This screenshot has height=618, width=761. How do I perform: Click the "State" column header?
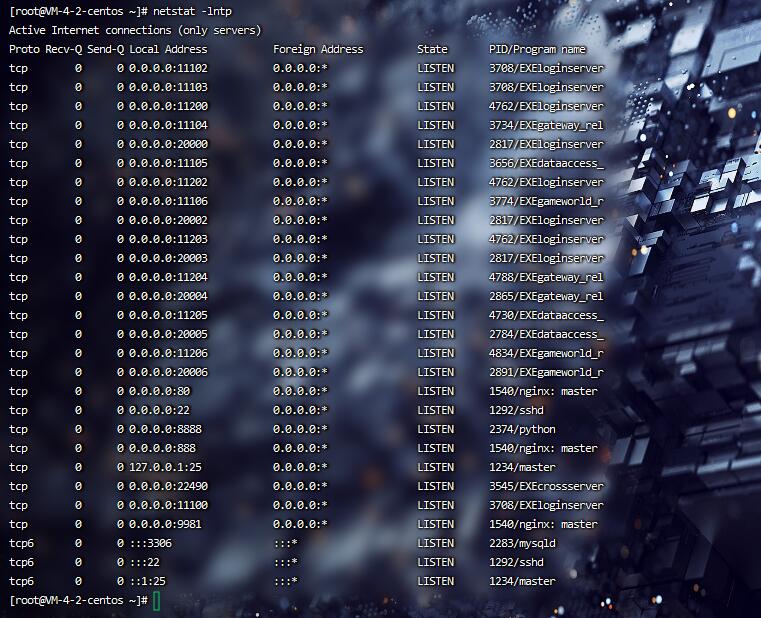pos(432,49)
